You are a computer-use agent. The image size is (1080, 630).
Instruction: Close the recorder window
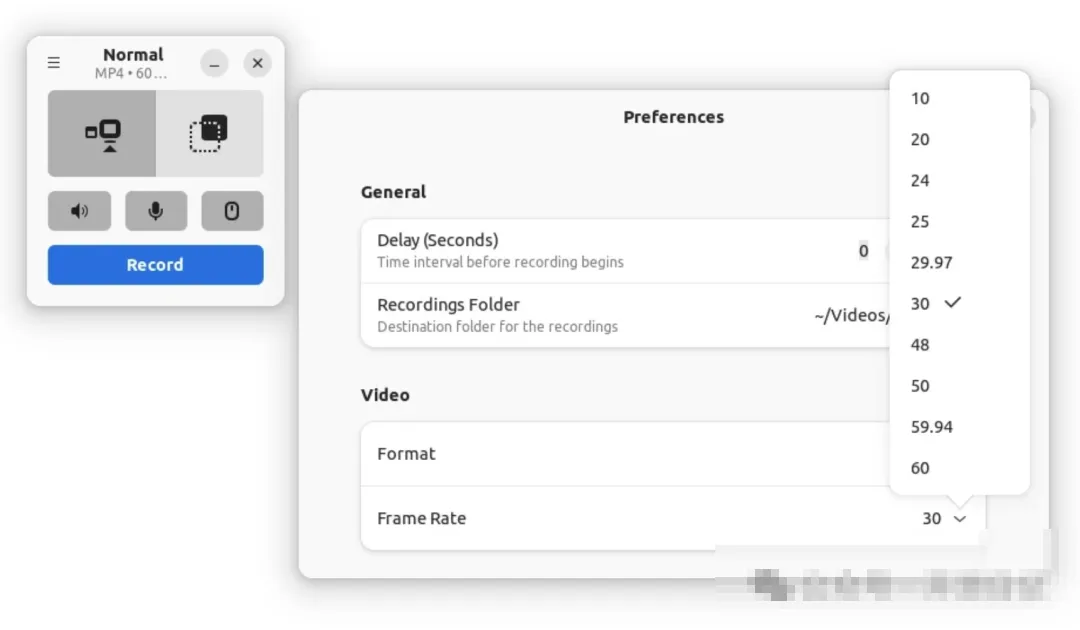pyautogui.click(x=257, y=63)
